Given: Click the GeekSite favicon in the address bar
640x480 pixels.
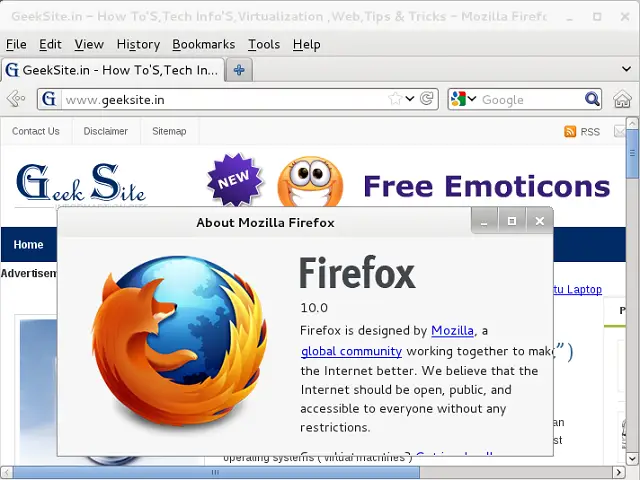Looking at the screenshot, I should (x=49, y=99).
